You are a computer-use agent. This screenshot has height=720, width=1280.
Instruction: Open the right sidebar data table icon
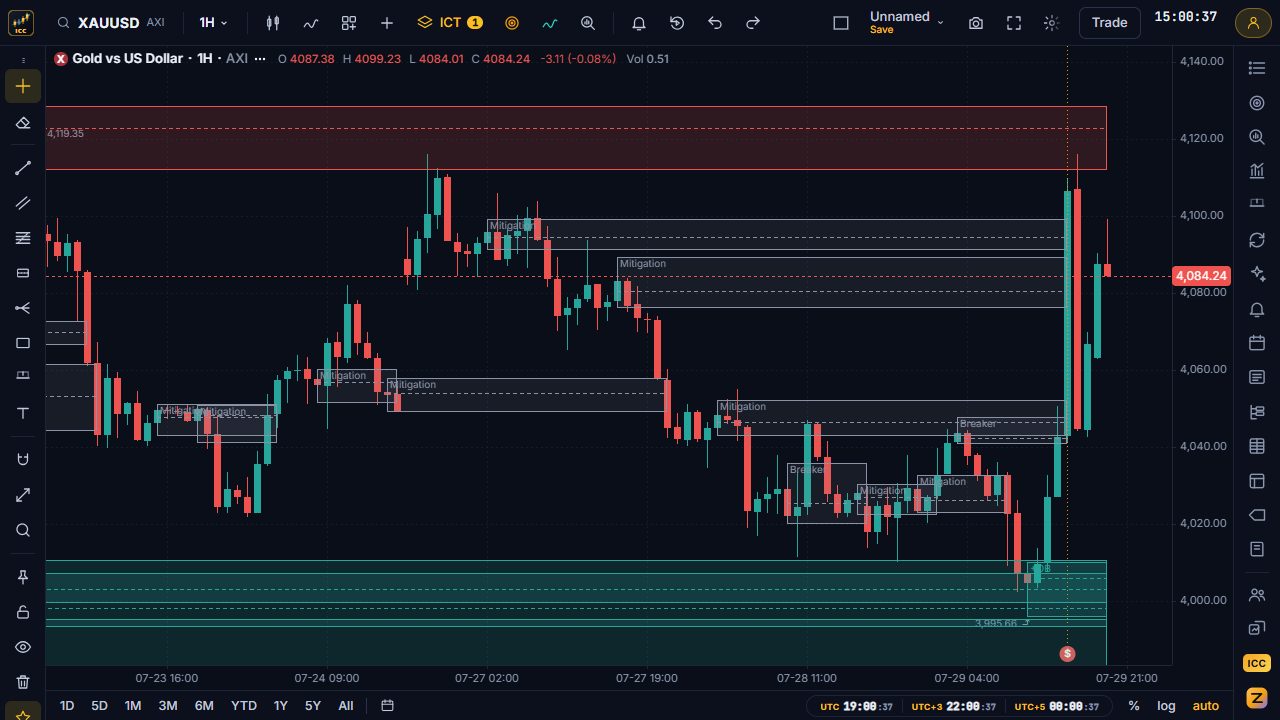tap(1257, 447)
